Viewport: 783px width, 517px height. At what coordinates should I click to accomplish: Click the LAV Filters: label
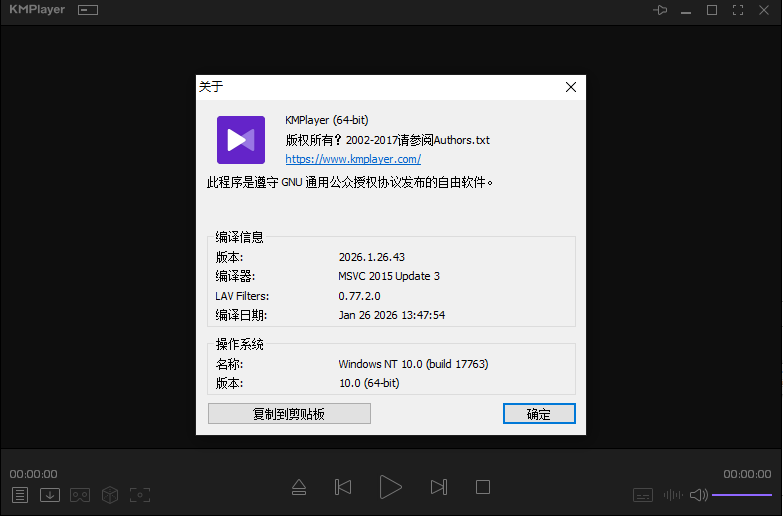(242, 296)
